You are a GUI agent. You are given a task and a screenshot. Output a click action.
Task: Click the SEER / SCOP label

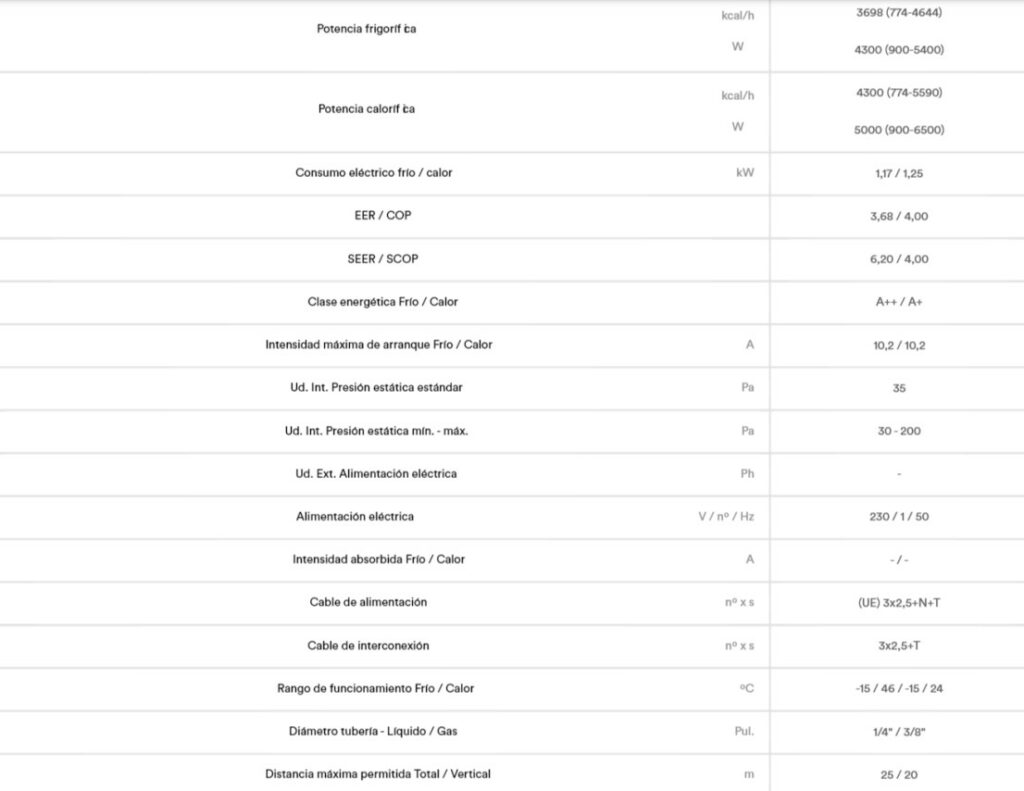pos(383,259)
